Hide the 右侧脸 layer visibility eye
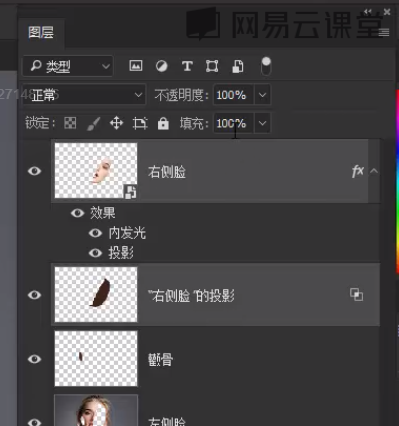The height and width of the screenshot is (426, 399). tap(34, 171)
